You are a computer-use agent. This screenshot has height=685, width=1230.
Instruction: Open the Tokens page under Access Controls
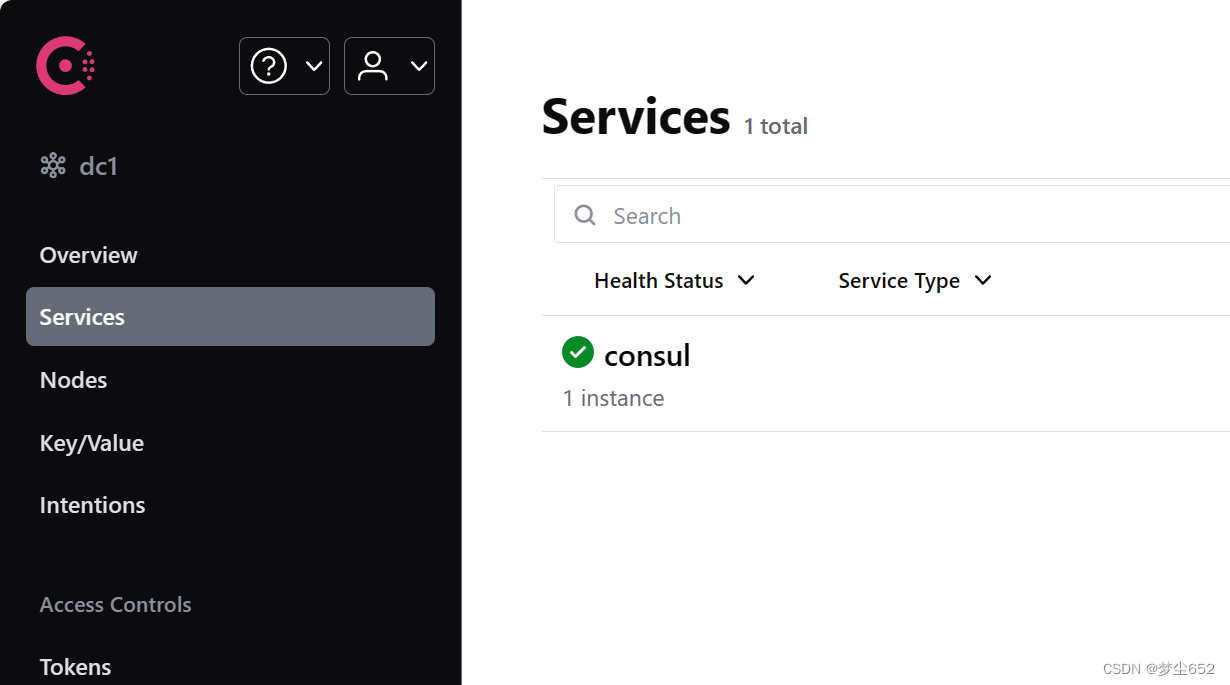[75, 667]
